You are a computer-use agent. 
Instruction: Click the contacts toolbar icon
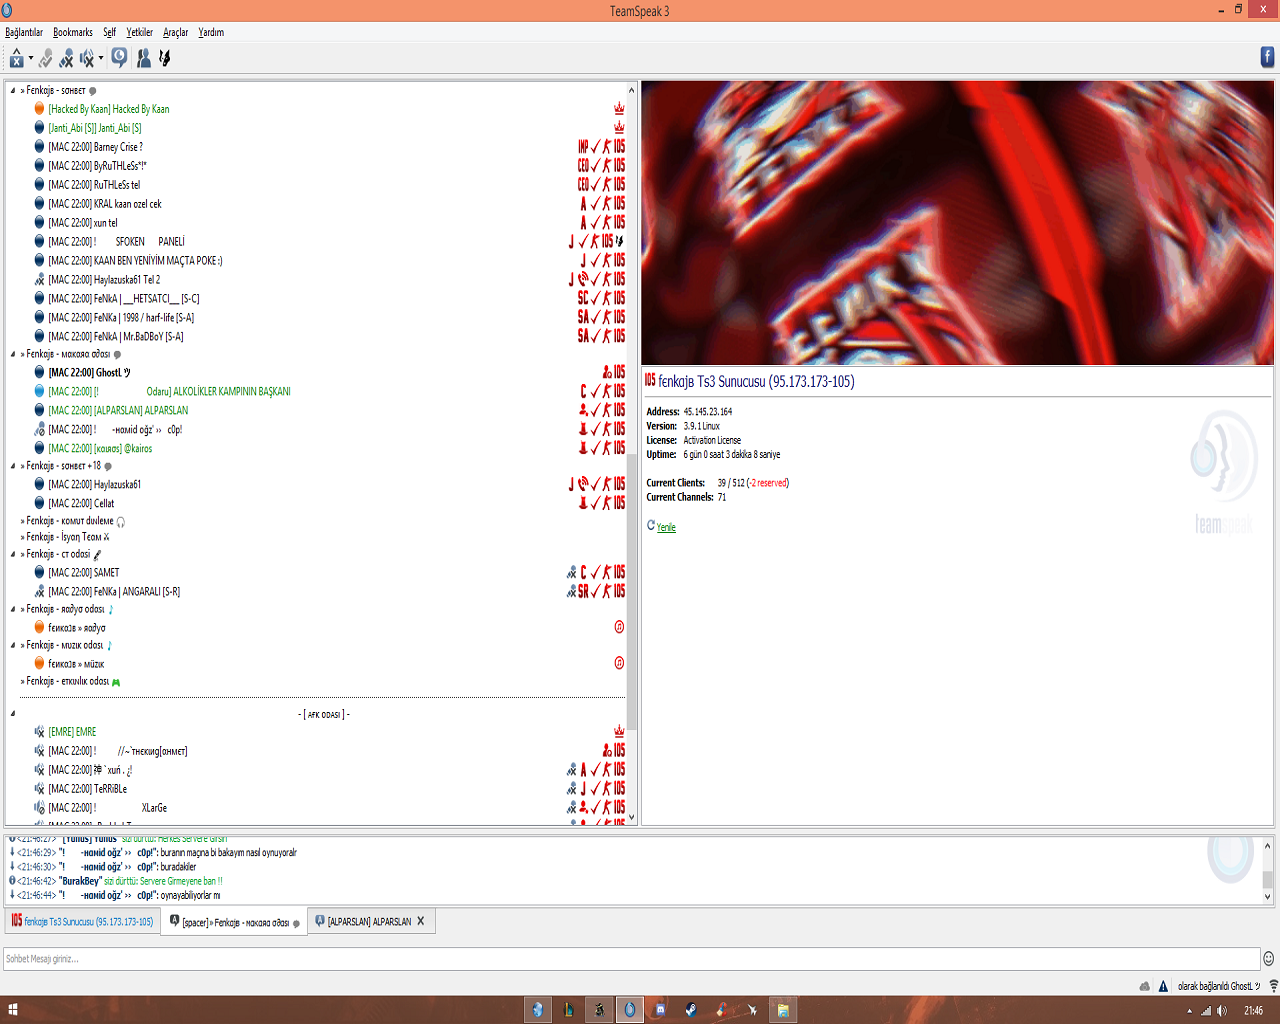[144, 58]
